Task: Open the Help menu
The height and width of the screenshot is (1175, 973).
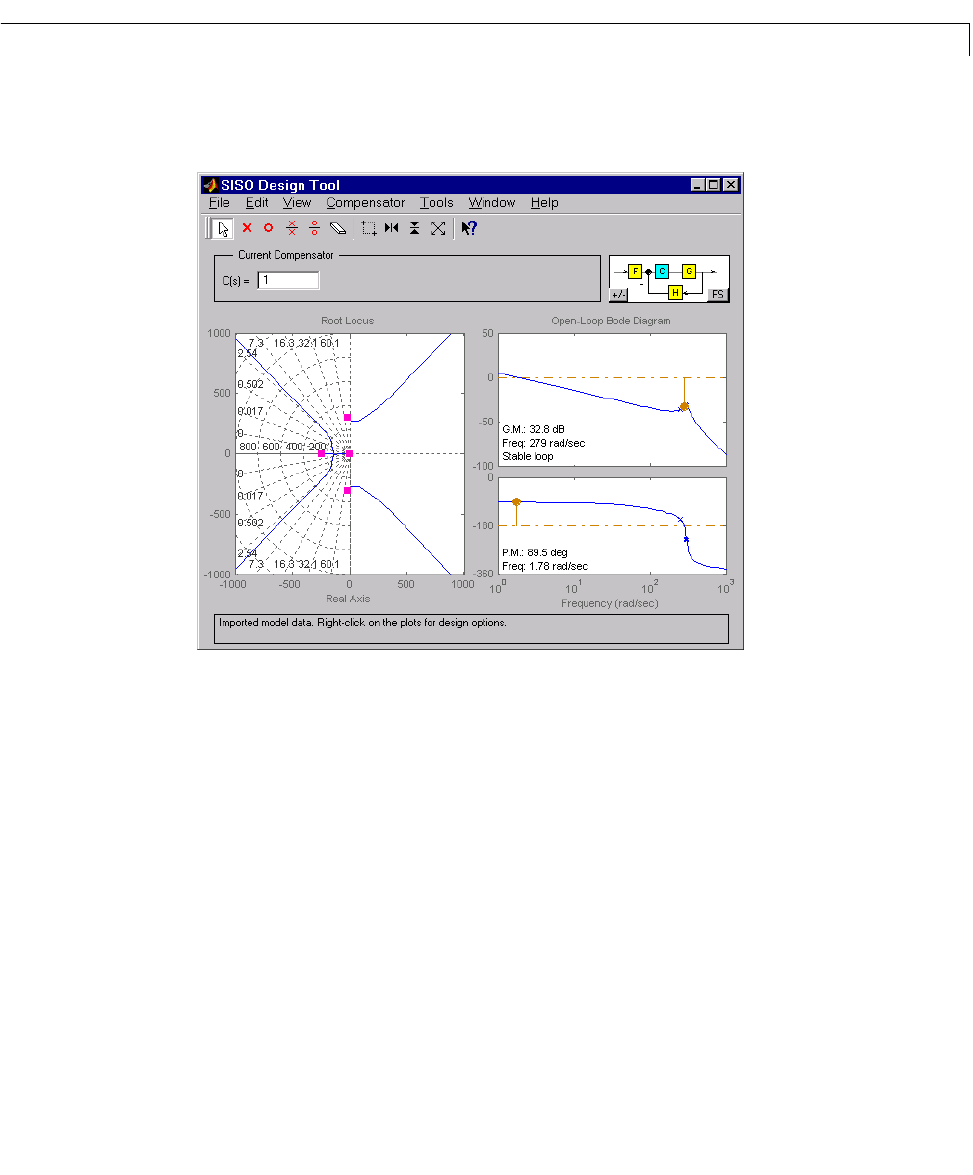Action: coord(545,203)
